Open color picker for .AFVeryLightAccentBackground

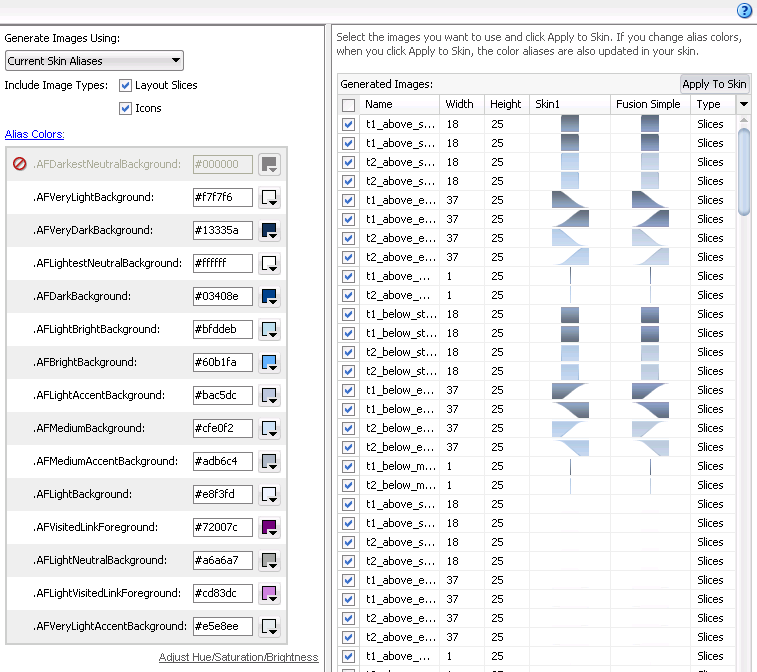click(269, 626)
